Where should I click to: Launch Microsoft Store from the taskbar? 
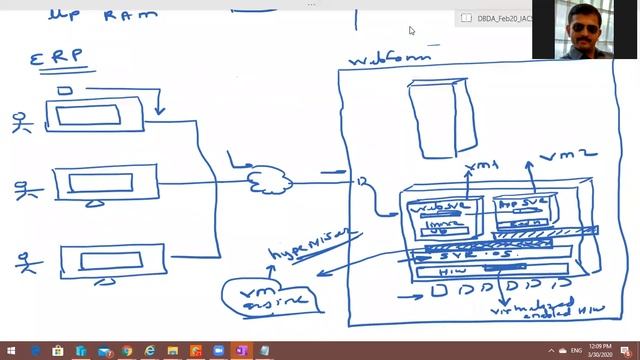[x=58, y=351]
